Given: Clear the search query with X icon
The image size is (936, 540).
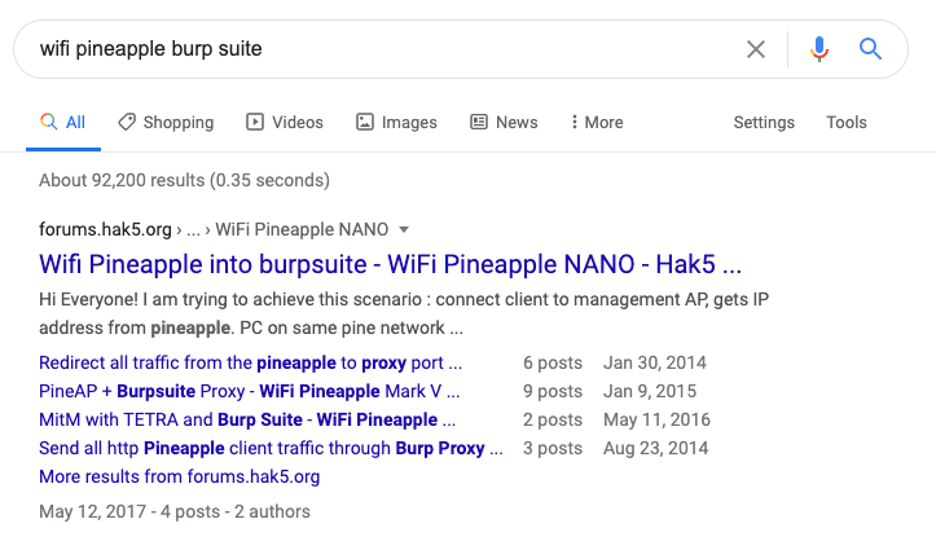Looking at the screenshot, I should pos(756,49).
